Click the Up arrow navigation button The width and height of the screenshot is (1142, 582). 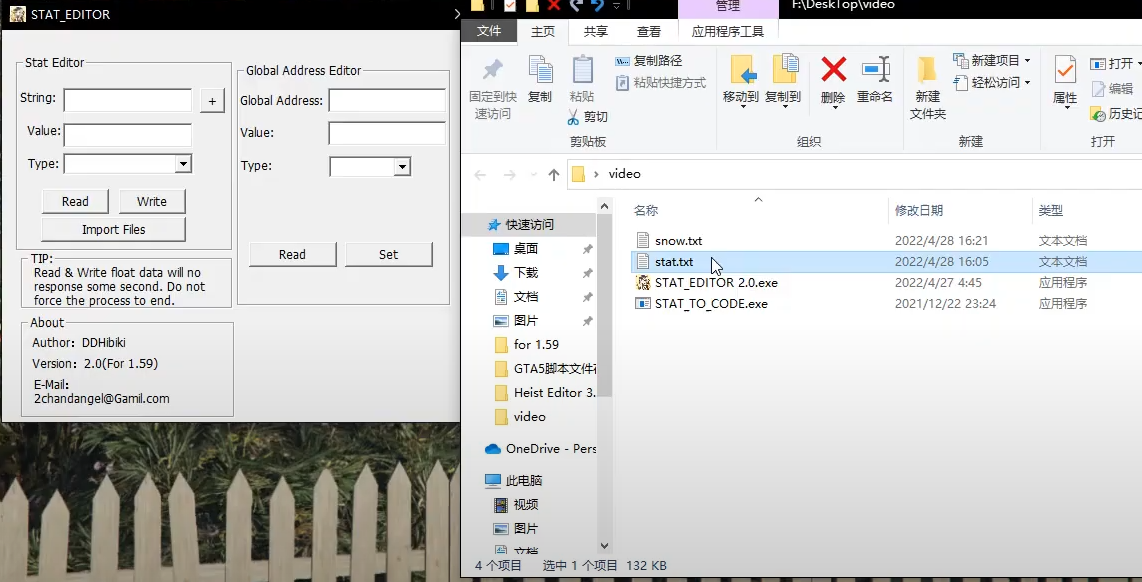[x=554, y=174]
